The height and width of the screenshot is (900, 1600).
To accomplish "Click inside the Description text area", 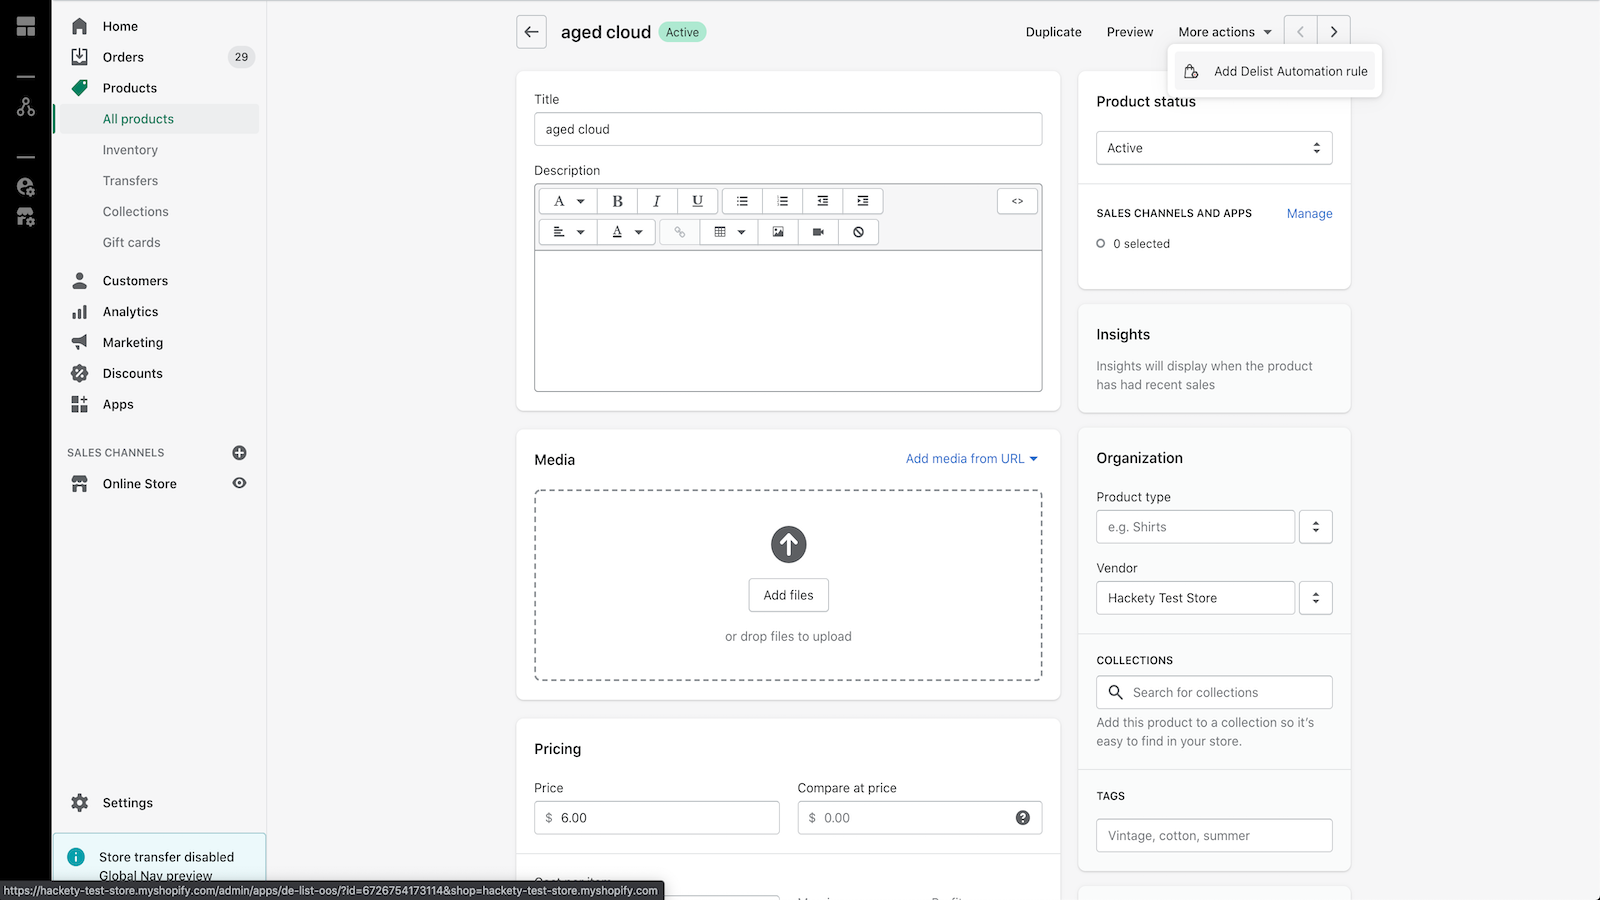I will coord(788,320).
